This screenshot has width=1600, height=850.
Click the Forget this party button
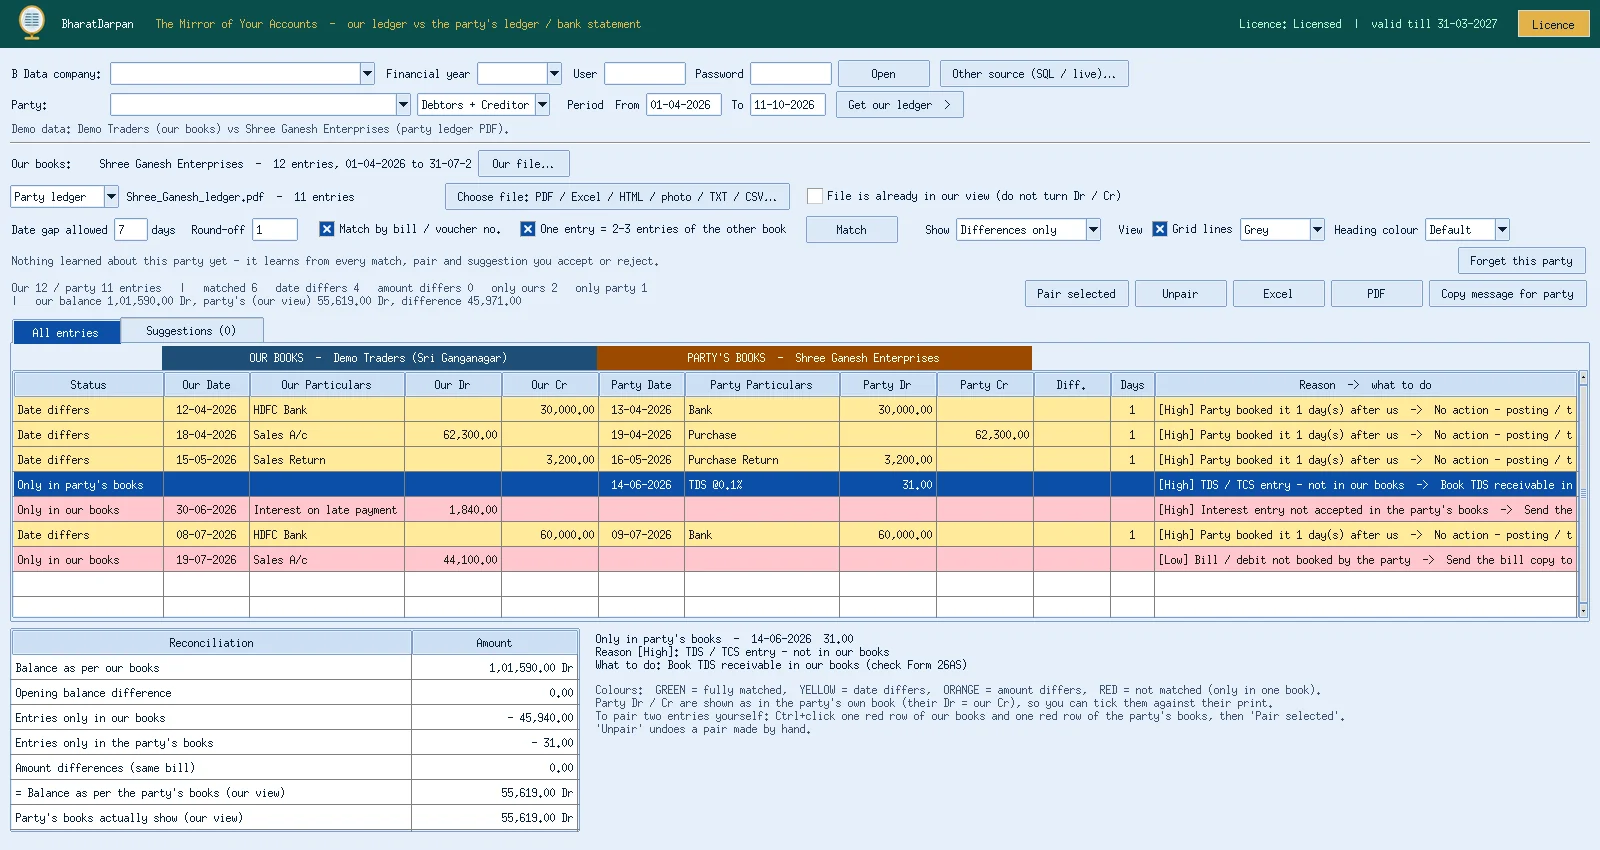1522,261
